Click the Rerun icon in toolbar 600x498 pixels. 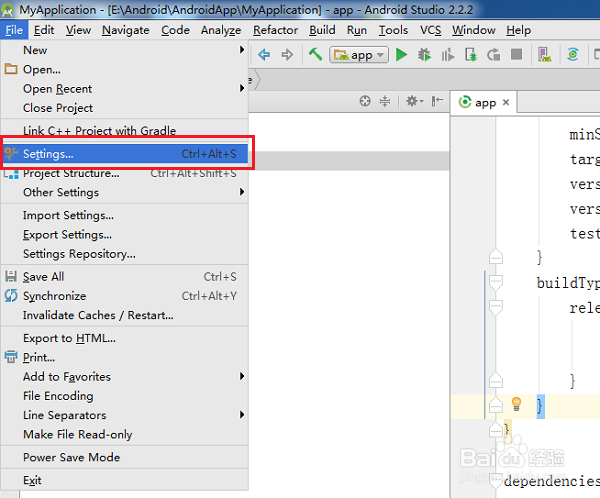coord(494,55)
